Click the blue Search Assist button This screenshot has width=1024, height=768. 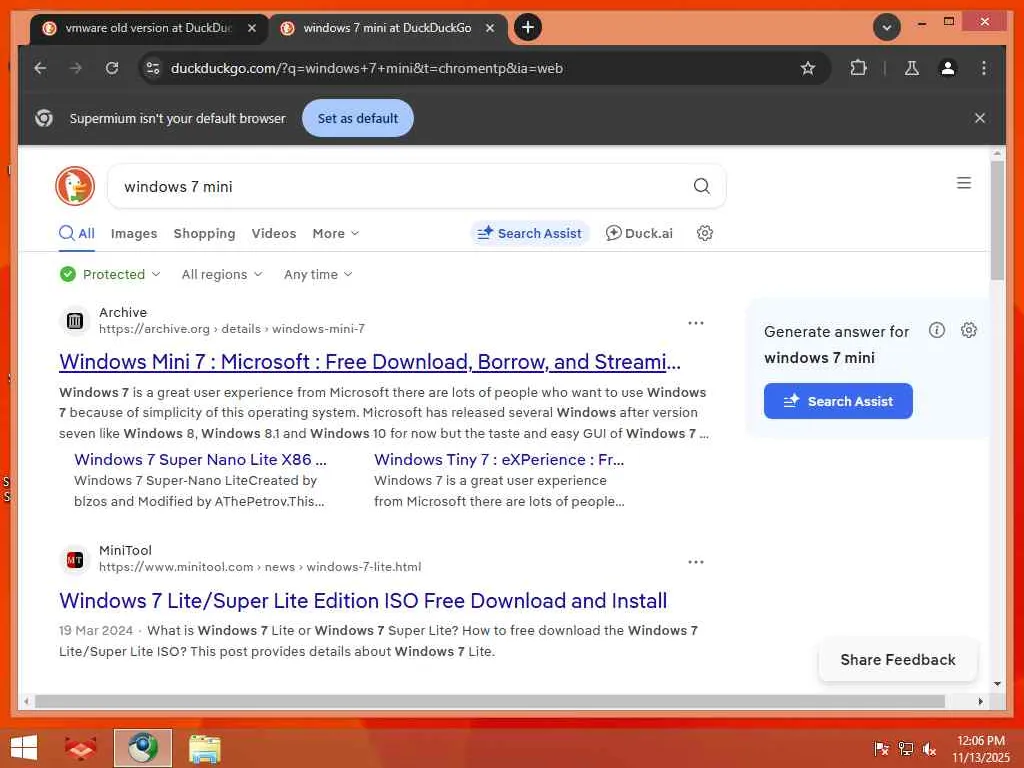838,401
